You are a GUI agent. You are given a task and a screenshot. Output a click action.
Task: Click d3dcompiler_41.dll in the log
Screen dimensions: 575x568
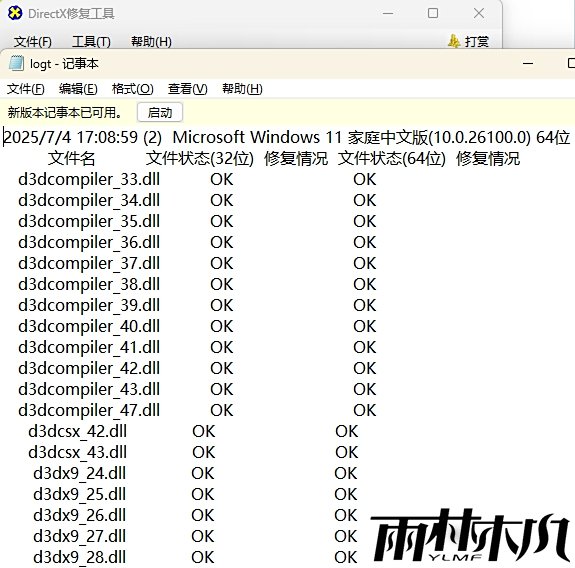coord(89,348)
